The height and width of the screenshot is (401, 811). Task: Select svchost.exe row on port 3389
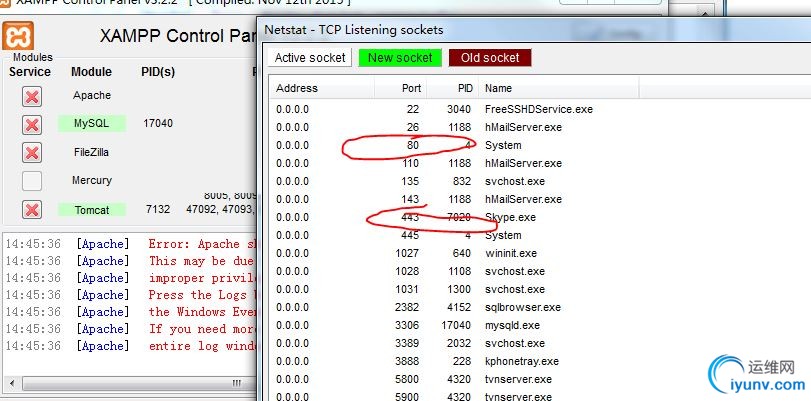pyautogui.click(x=538, y=344)
